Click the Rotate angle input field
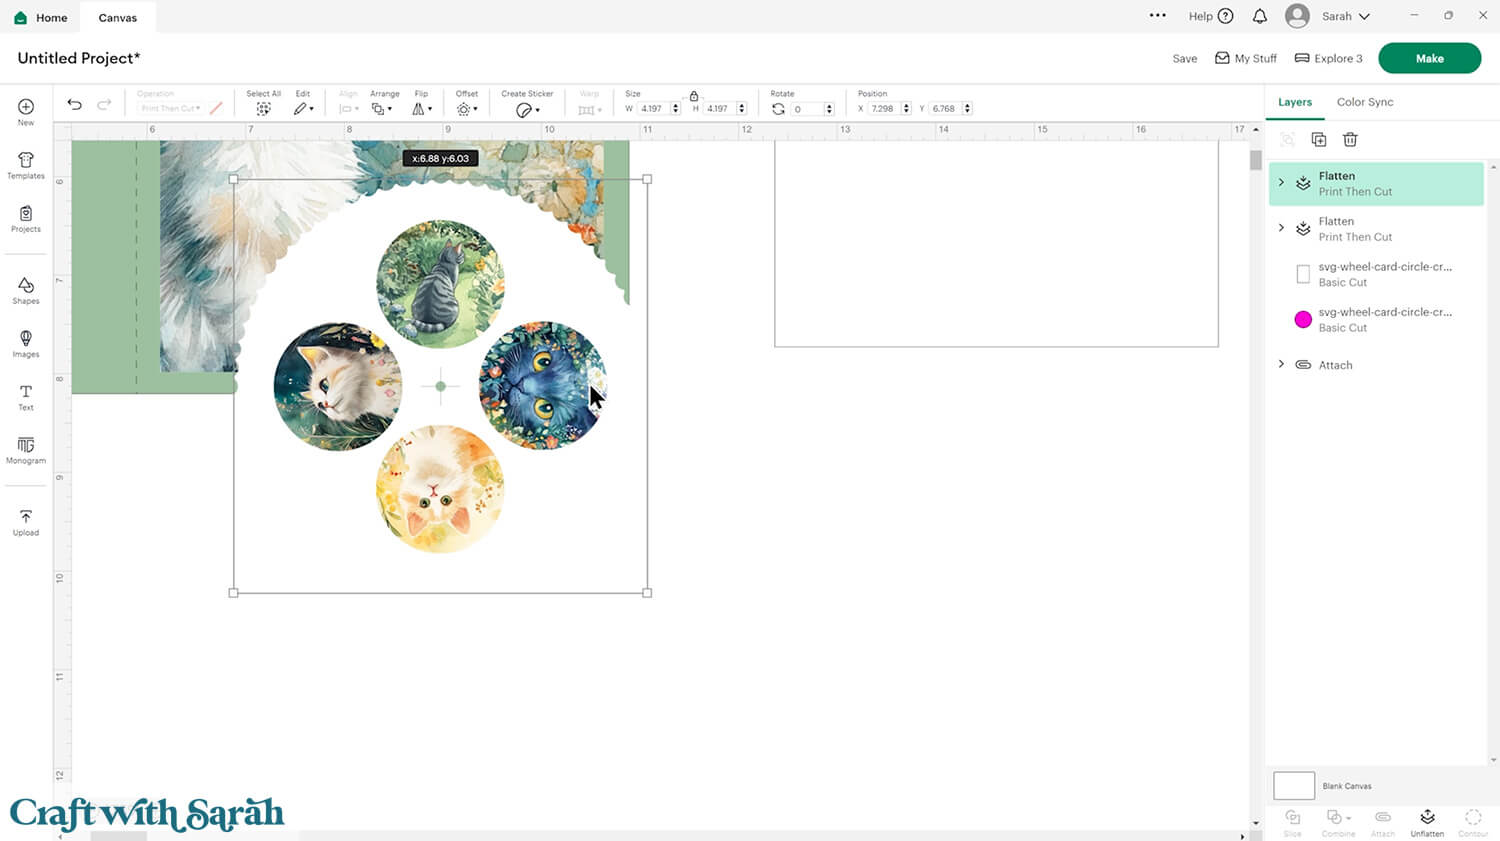The width and height of the screenshot is (1500, 841). pos(806,109)
